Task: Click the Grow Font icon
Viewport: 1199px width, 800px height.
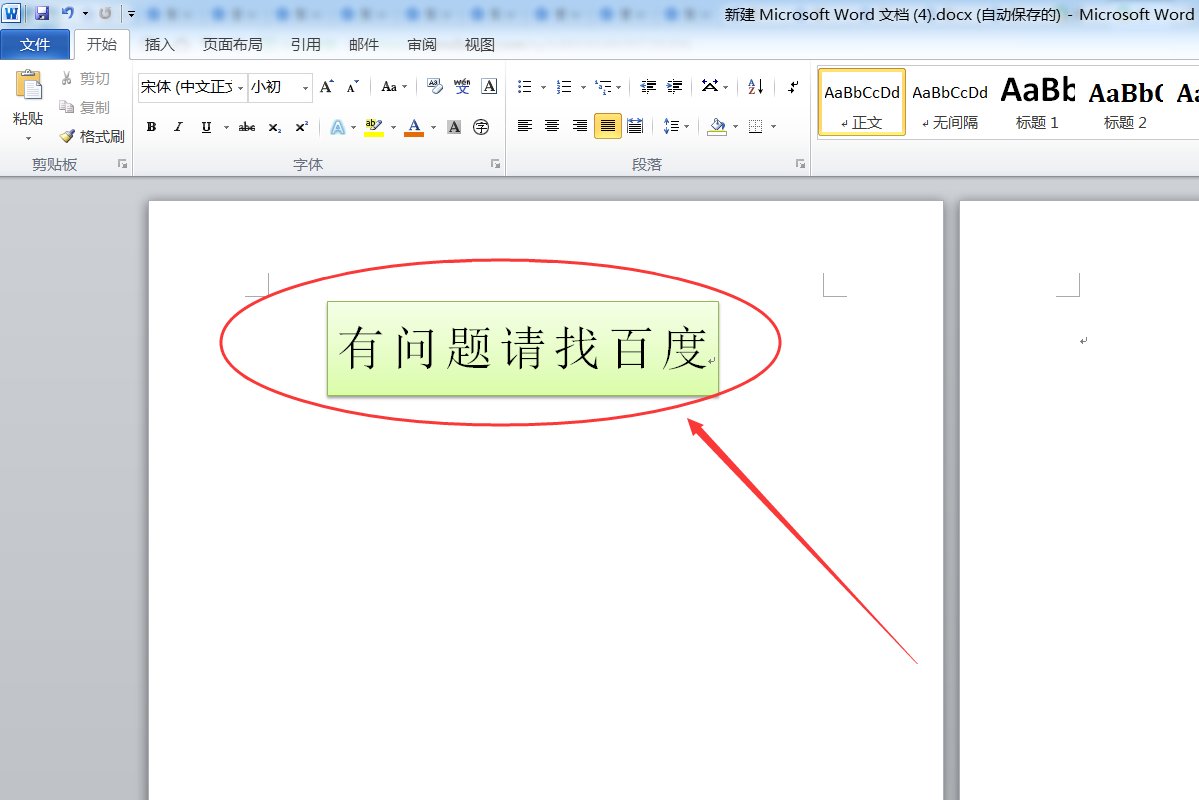Action: [x=327, y=86]
